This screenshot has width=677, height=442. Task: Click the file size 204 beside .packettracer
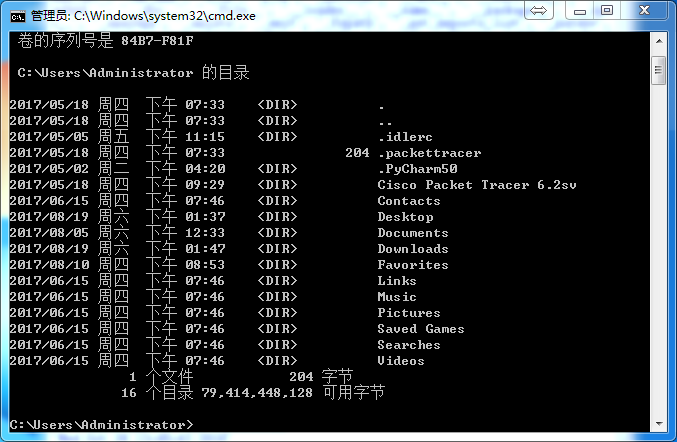(357, 153)
